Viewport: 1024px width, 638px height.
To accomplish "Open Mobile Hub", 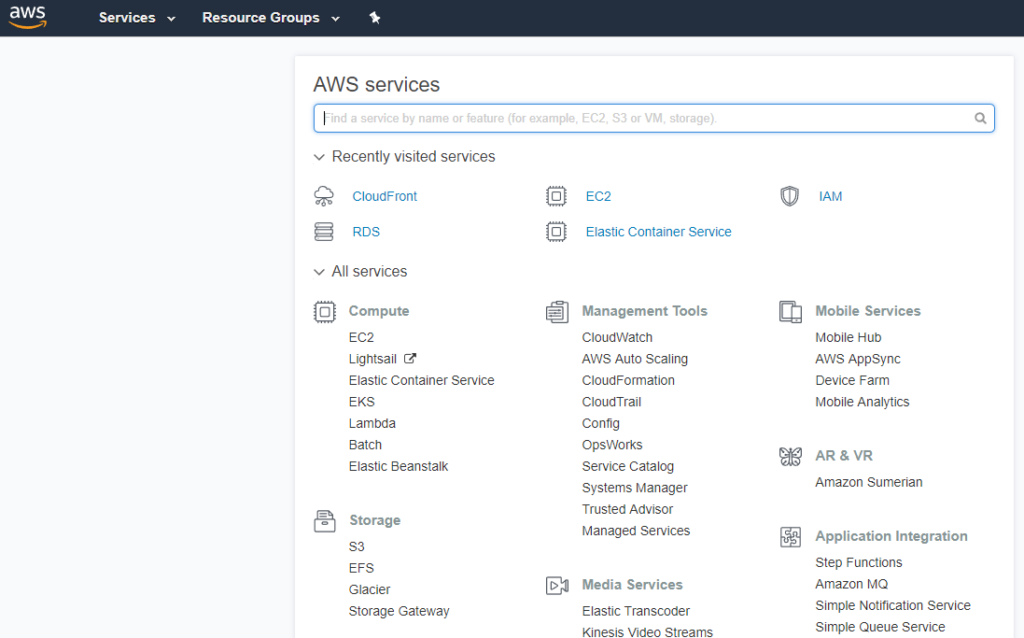I will 848,338.
